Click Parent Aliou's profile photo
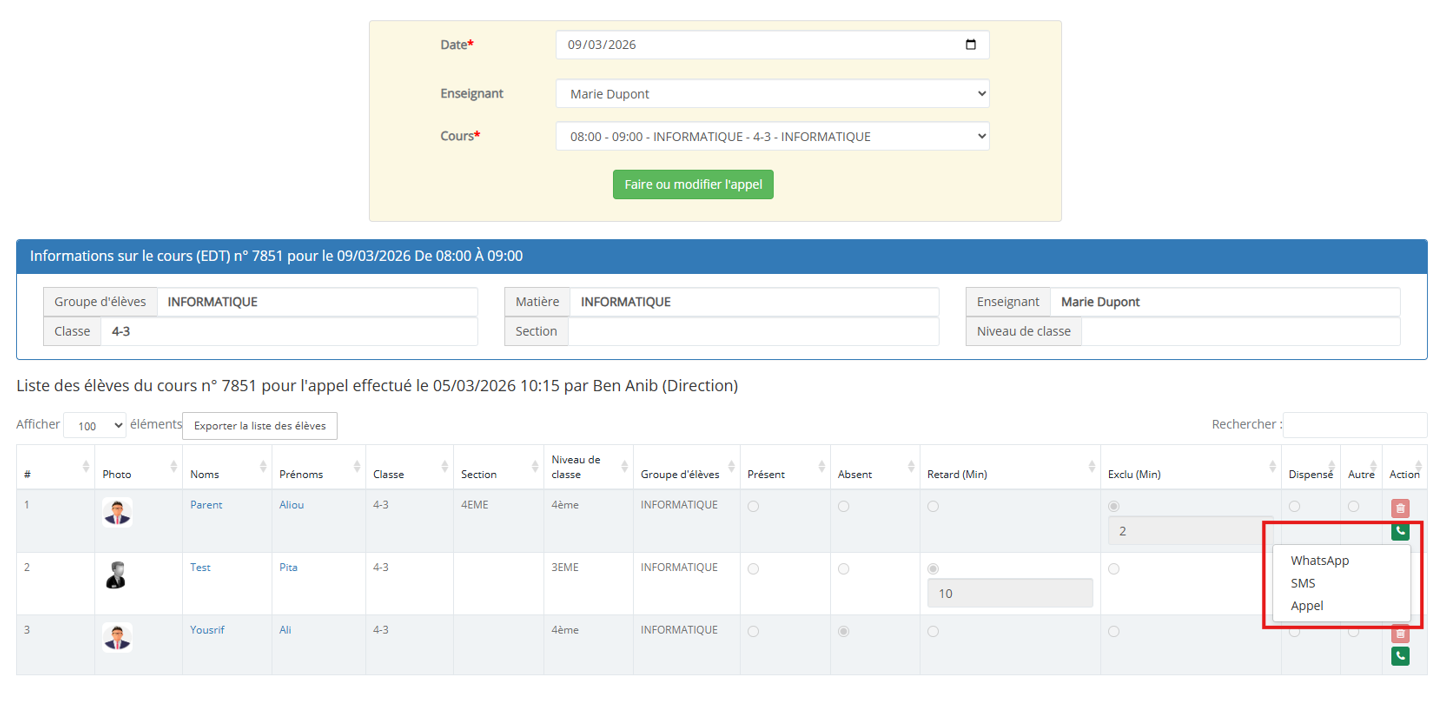Viewport: 1451px width, 708px height. (117, 512)
